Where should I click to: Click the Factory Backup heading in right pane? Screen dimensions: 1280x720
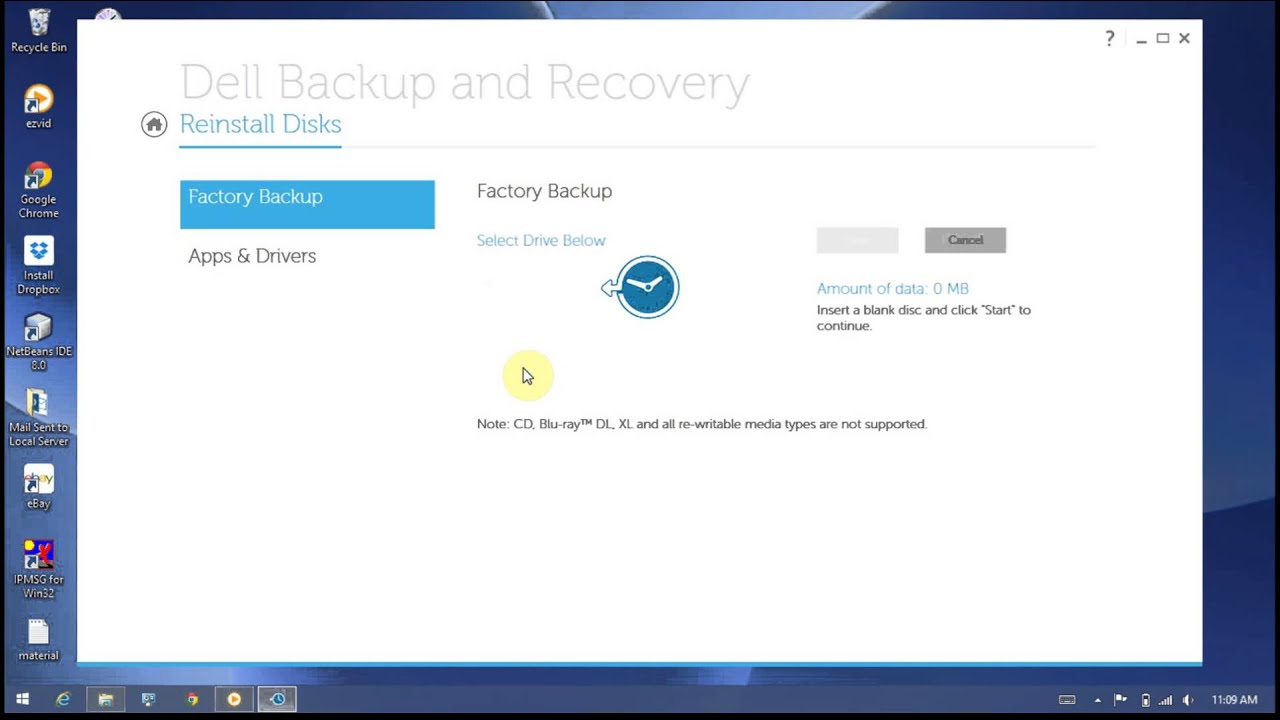tap(544, 191)
